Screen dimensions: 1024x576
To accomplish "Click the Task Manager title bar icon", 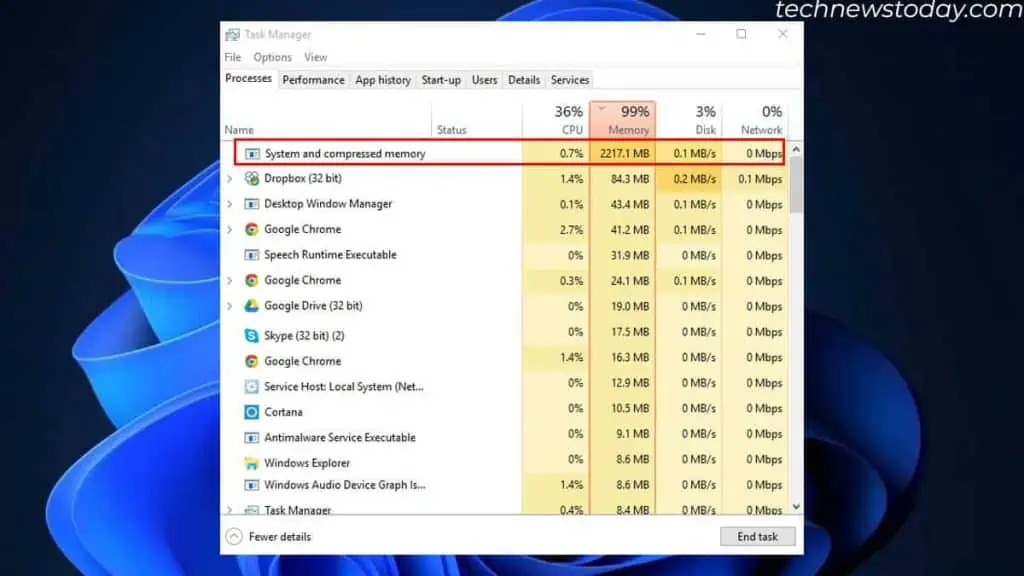I will click(232, 35).
